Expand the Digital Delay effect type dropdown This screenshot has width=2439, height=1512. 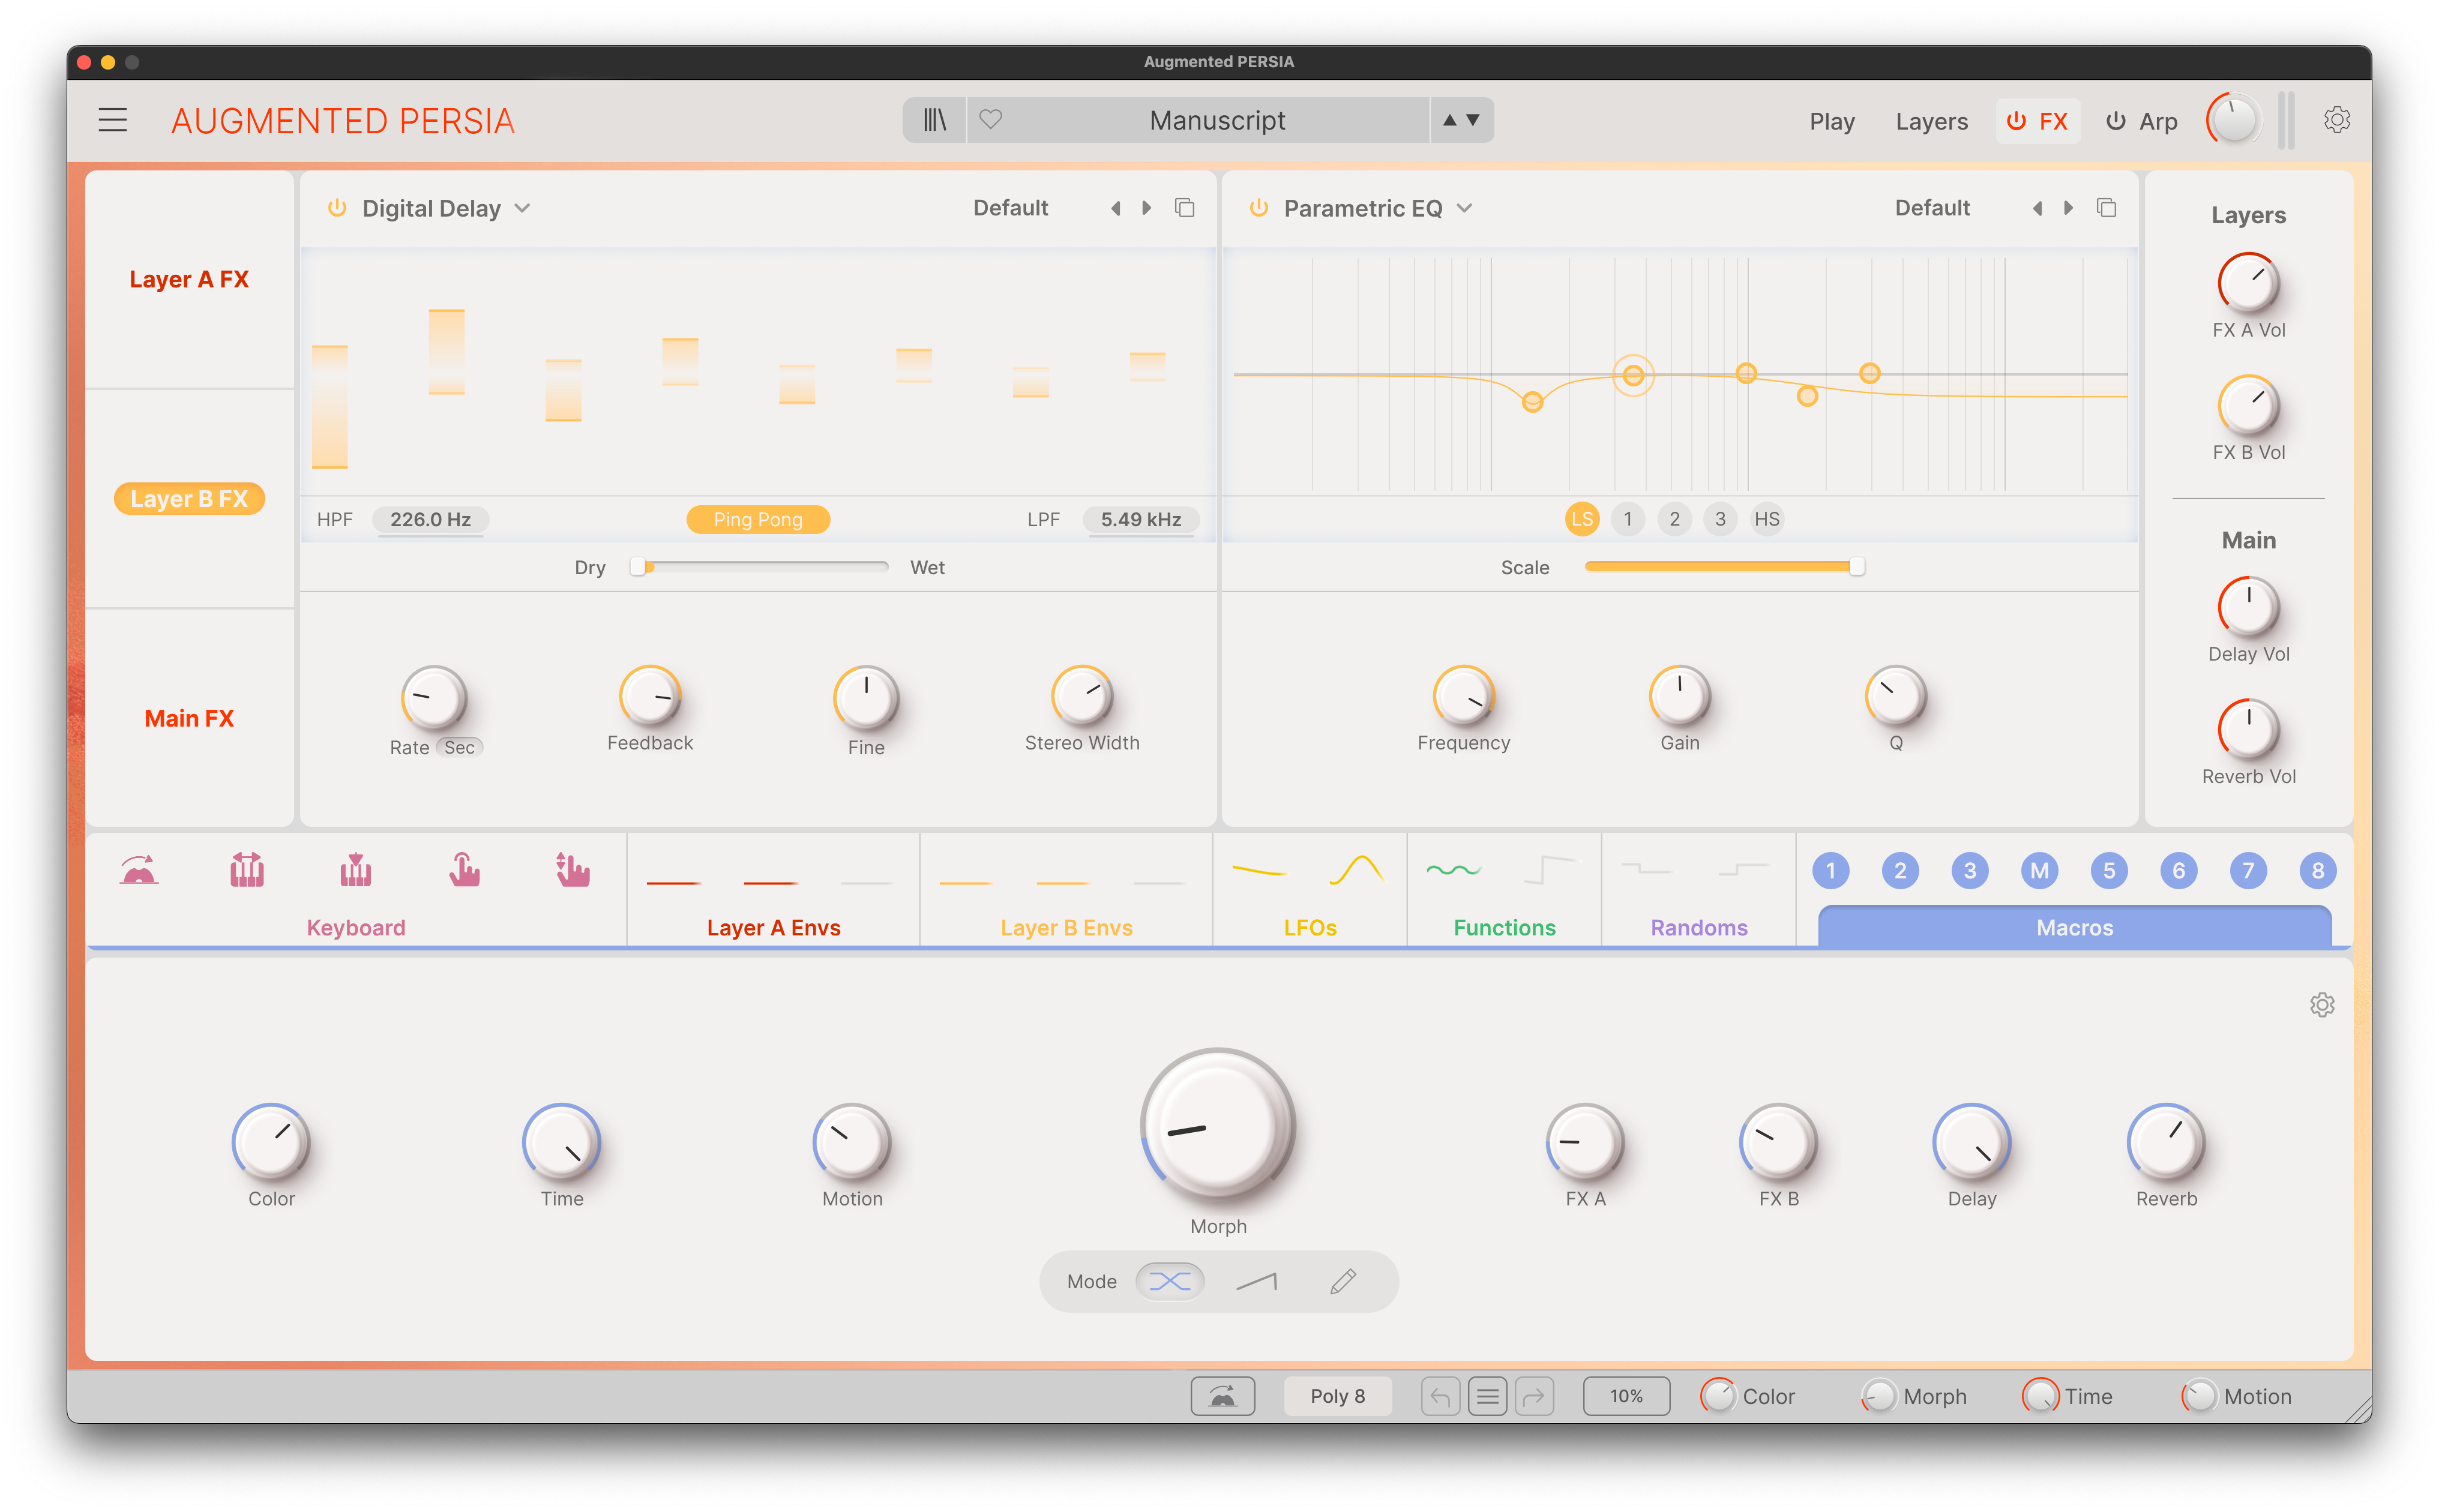[x=522, y=208]
